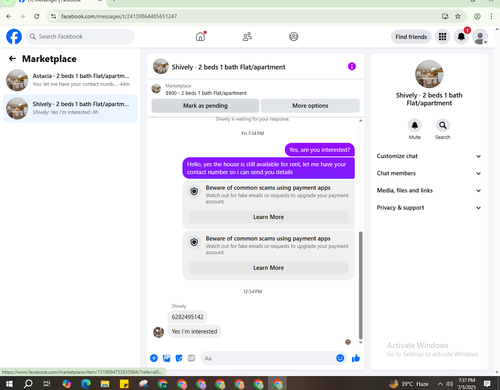Click More options button
The height and width of the screenshot is (390, 500).
[x=310, y=106]
